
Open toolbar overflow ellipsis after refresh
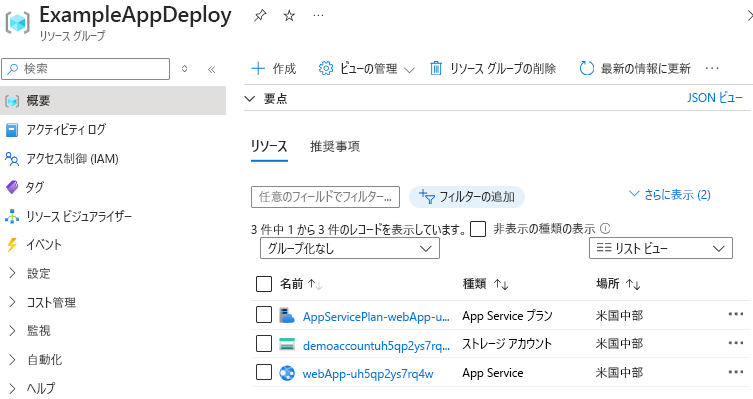click(x=712, y=68)
